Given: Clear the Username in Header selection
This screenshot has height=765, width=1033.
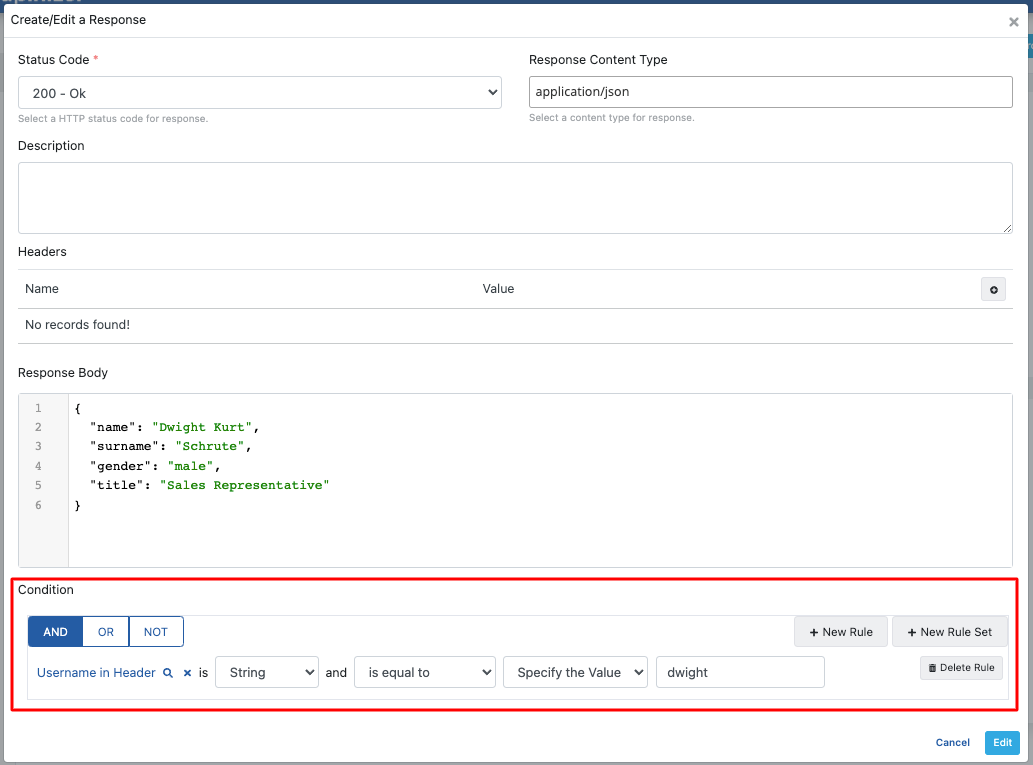Looking at the screenshot, I should (x=187, y=672).
